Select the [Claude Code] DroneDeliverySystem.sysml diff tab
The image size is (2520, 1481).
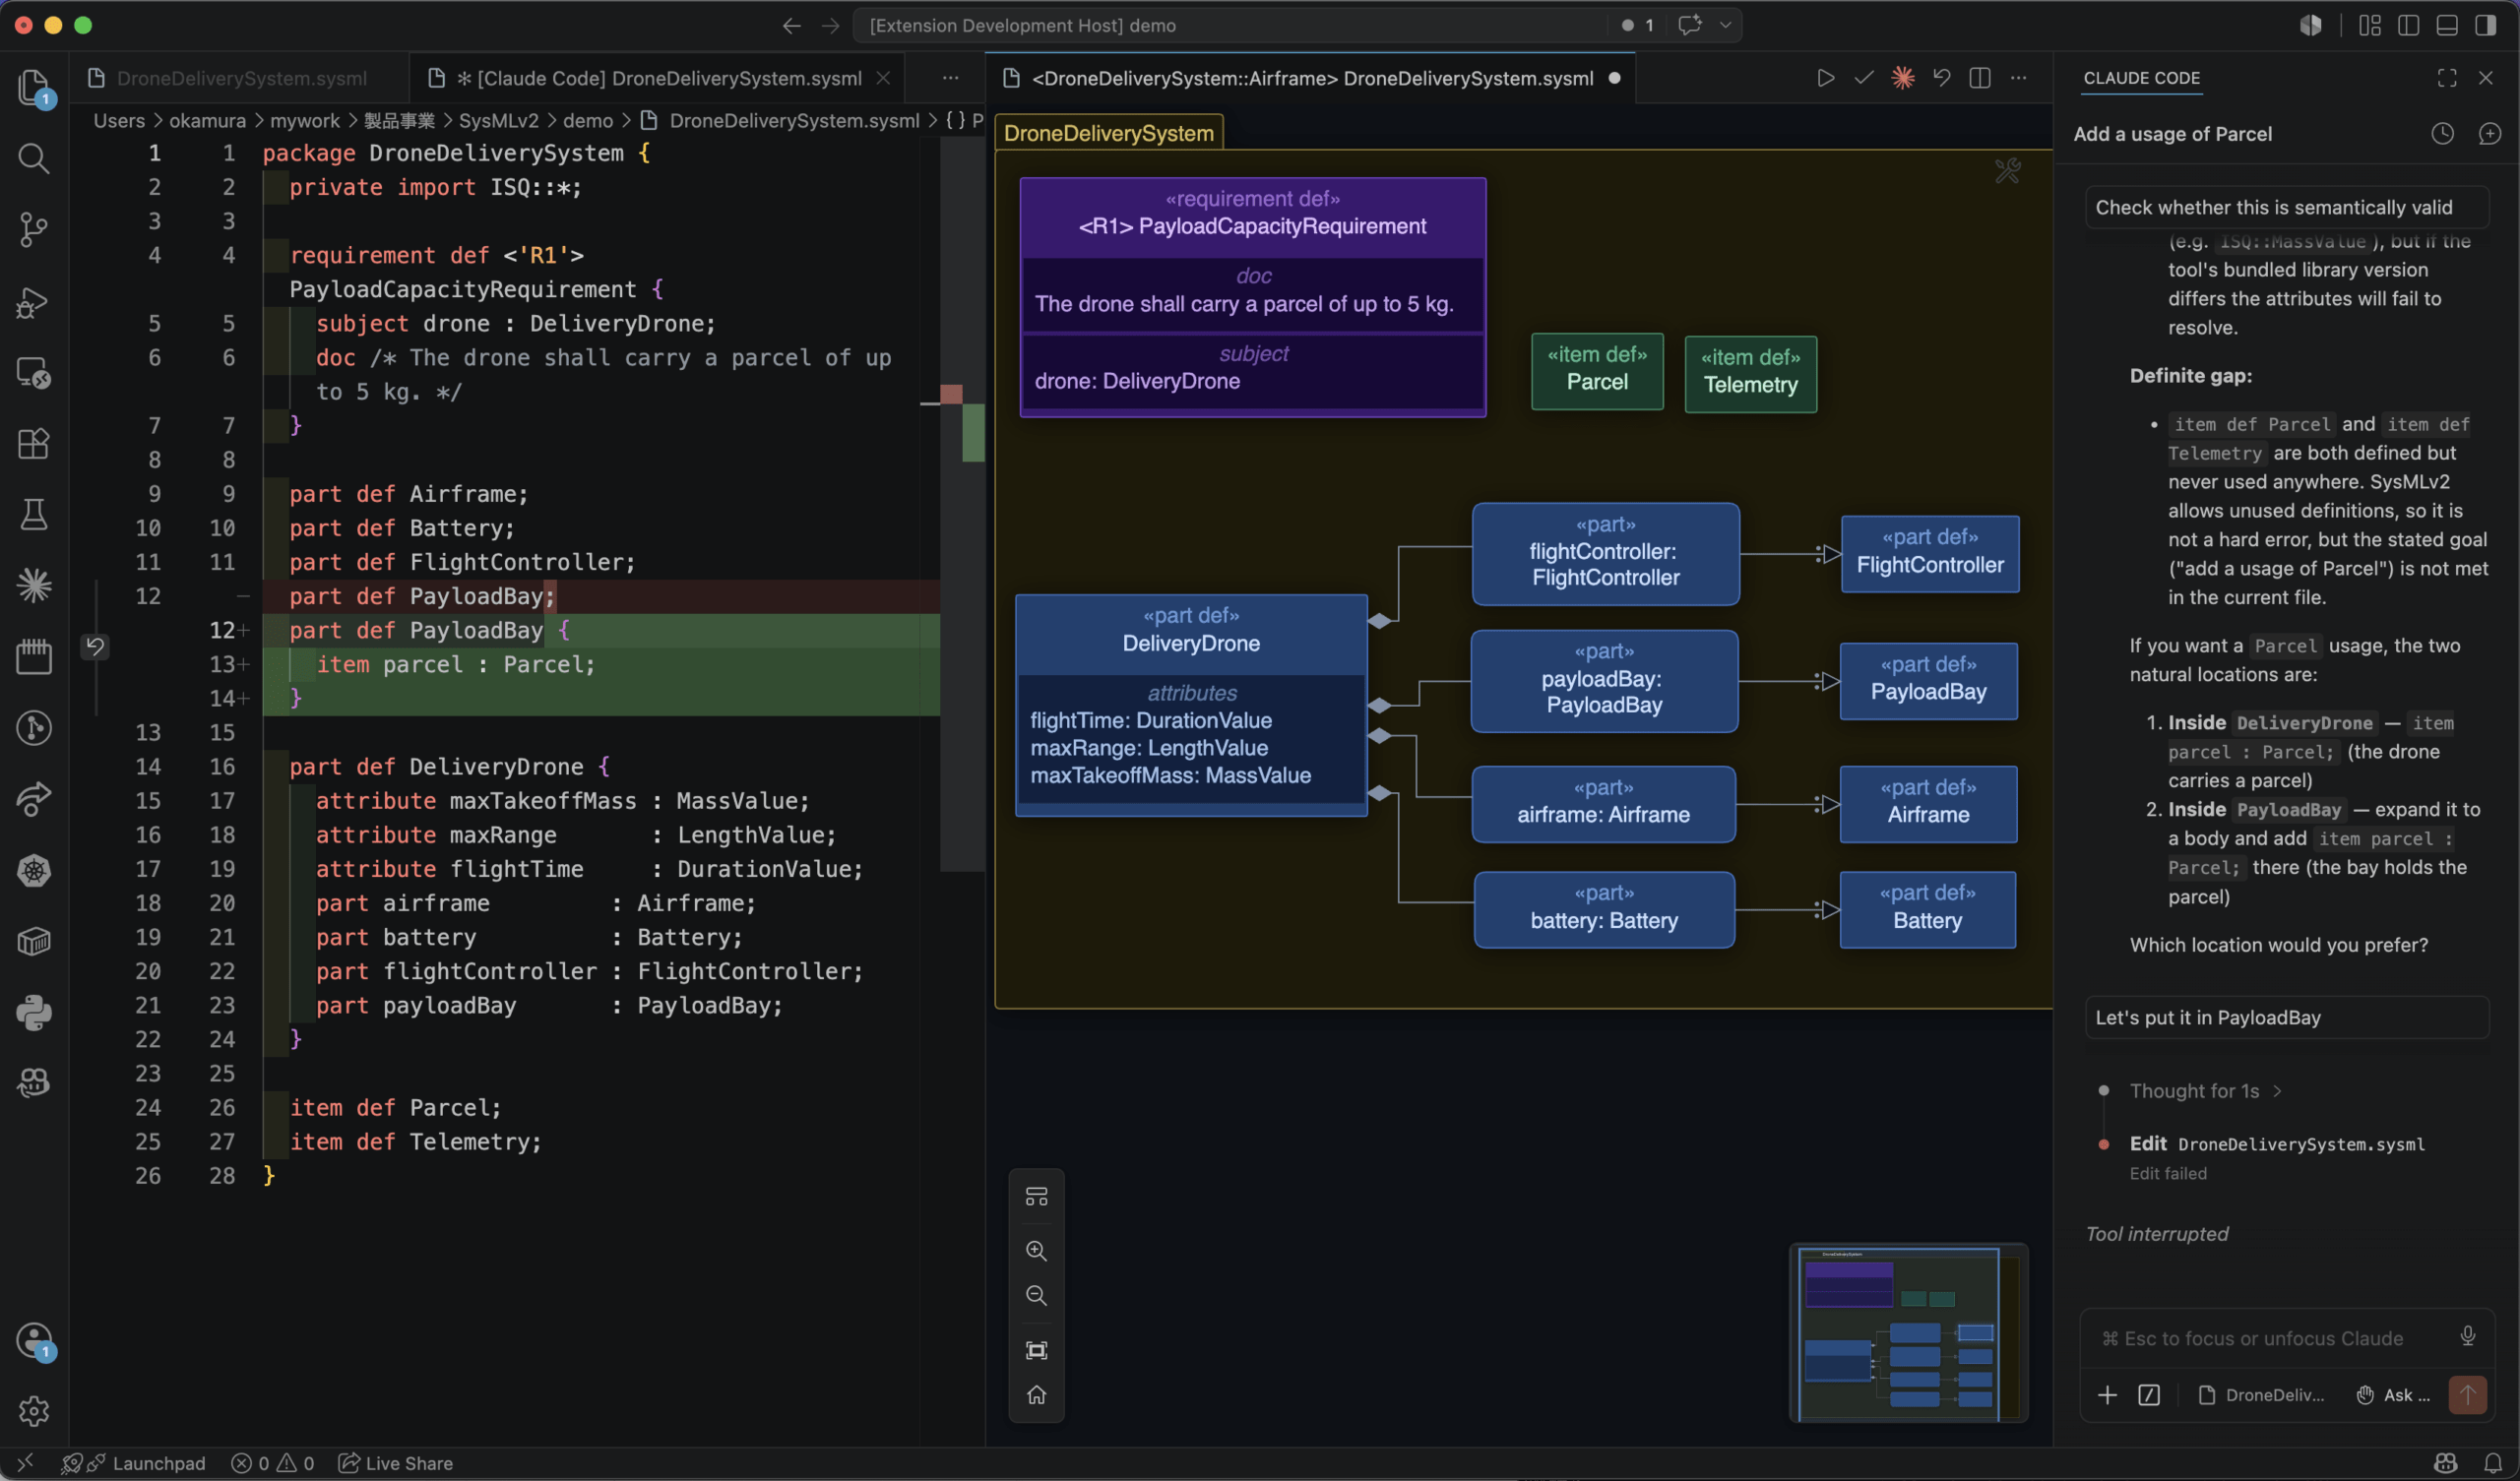pyautogui.click(x=657, y=78)
